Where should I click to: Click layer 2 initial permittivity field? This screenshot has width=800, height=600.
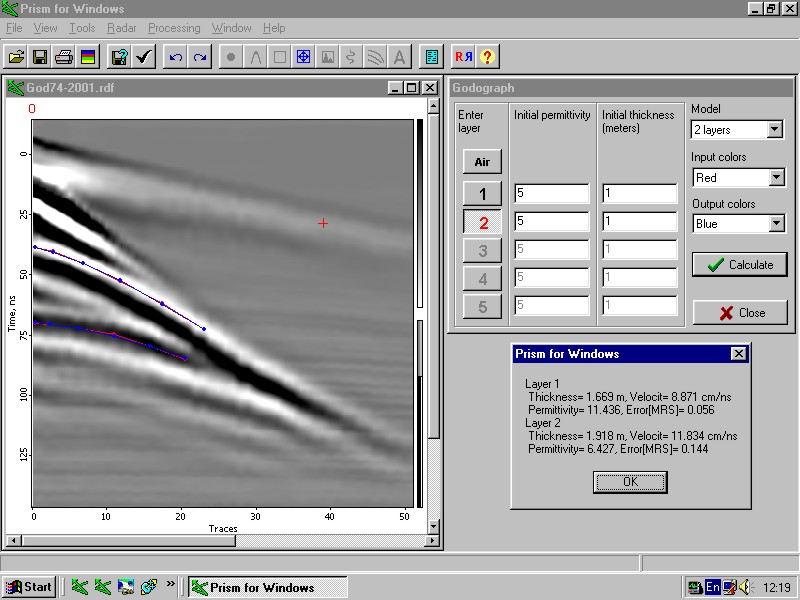click(x=552, y=221)
